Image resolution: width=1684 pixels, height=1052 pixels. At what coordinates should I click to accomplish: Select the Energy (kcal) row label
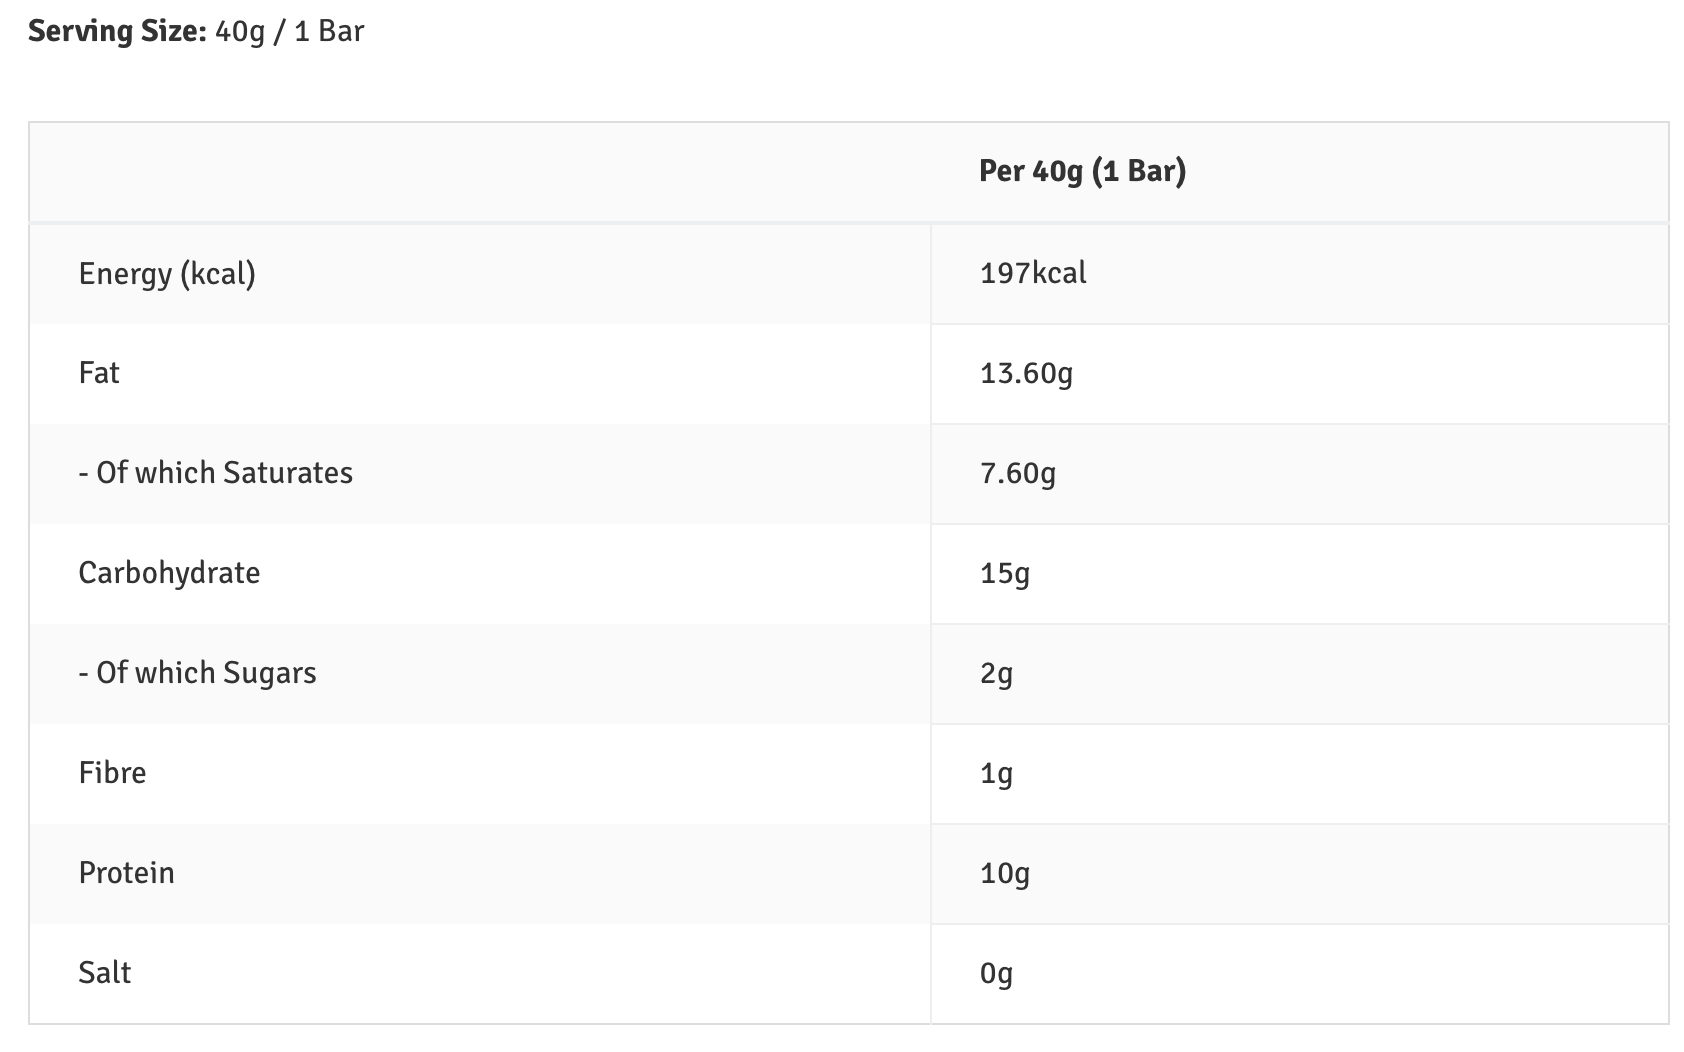pos(167,273)
